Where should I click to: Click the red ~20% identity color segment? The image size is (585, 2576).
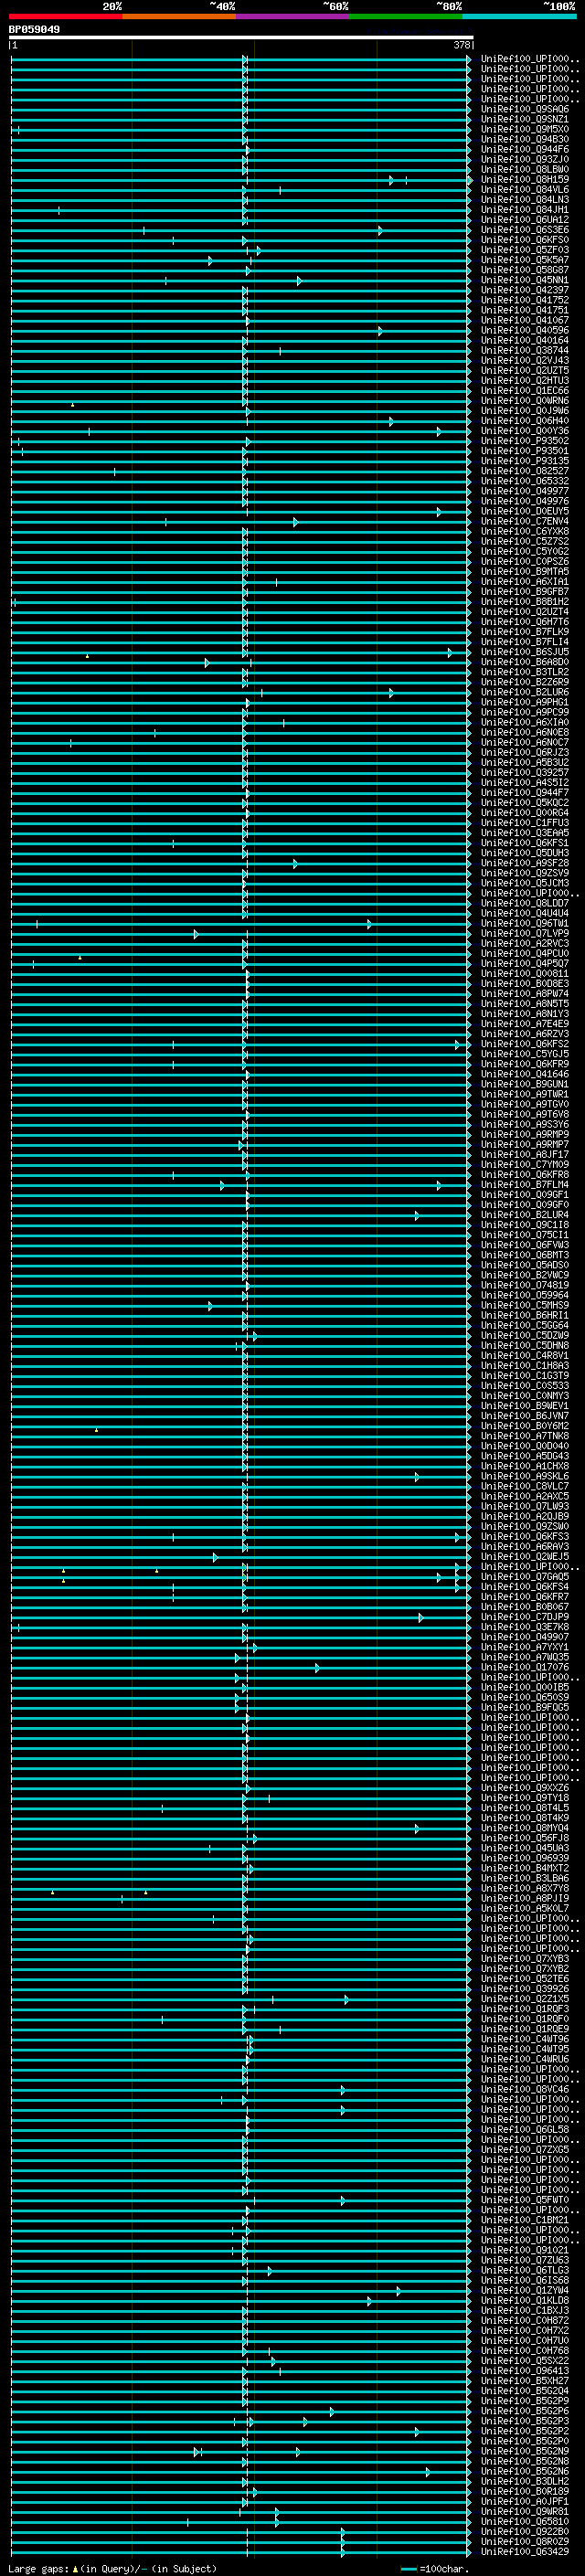click(x=66, y=16)
